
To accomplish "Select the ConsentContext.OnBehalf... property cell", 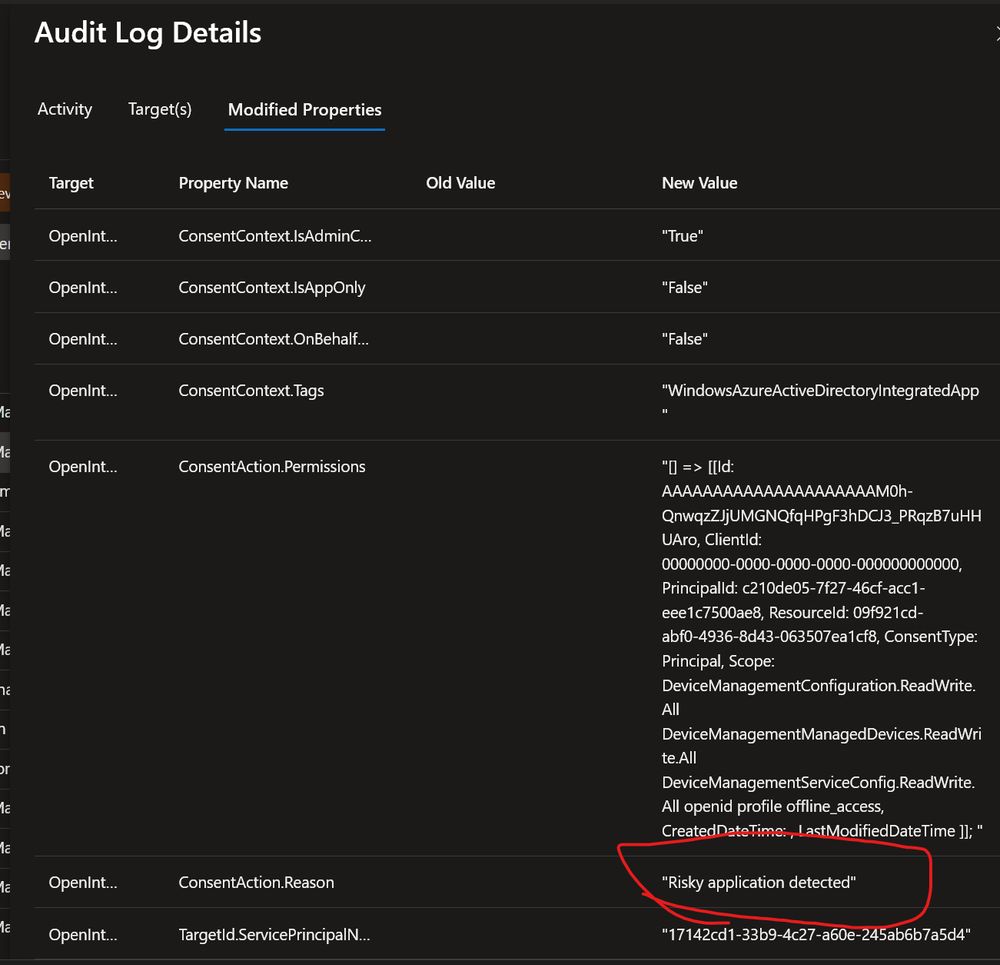I will [273, 339].
